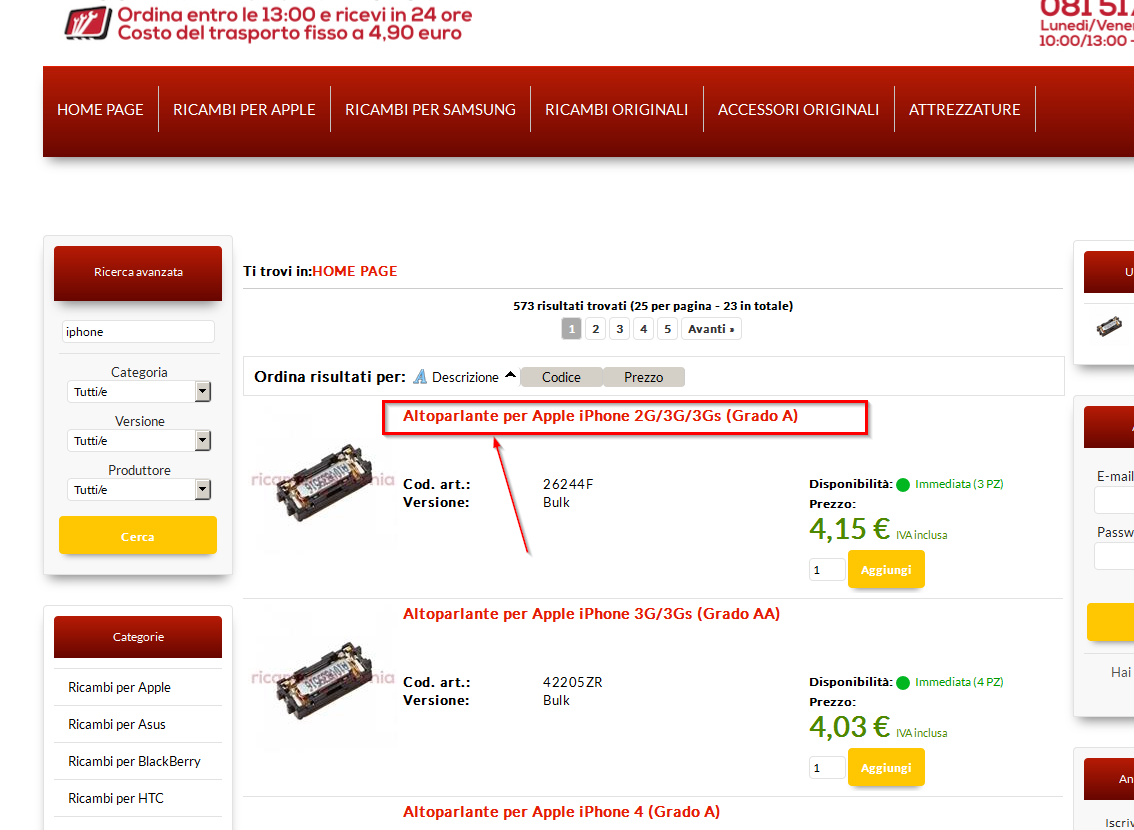The height and width of the screenshot is (830, 1134).
Task: Click quantity field for item 26244F
Action: click(x=827, y=570)
